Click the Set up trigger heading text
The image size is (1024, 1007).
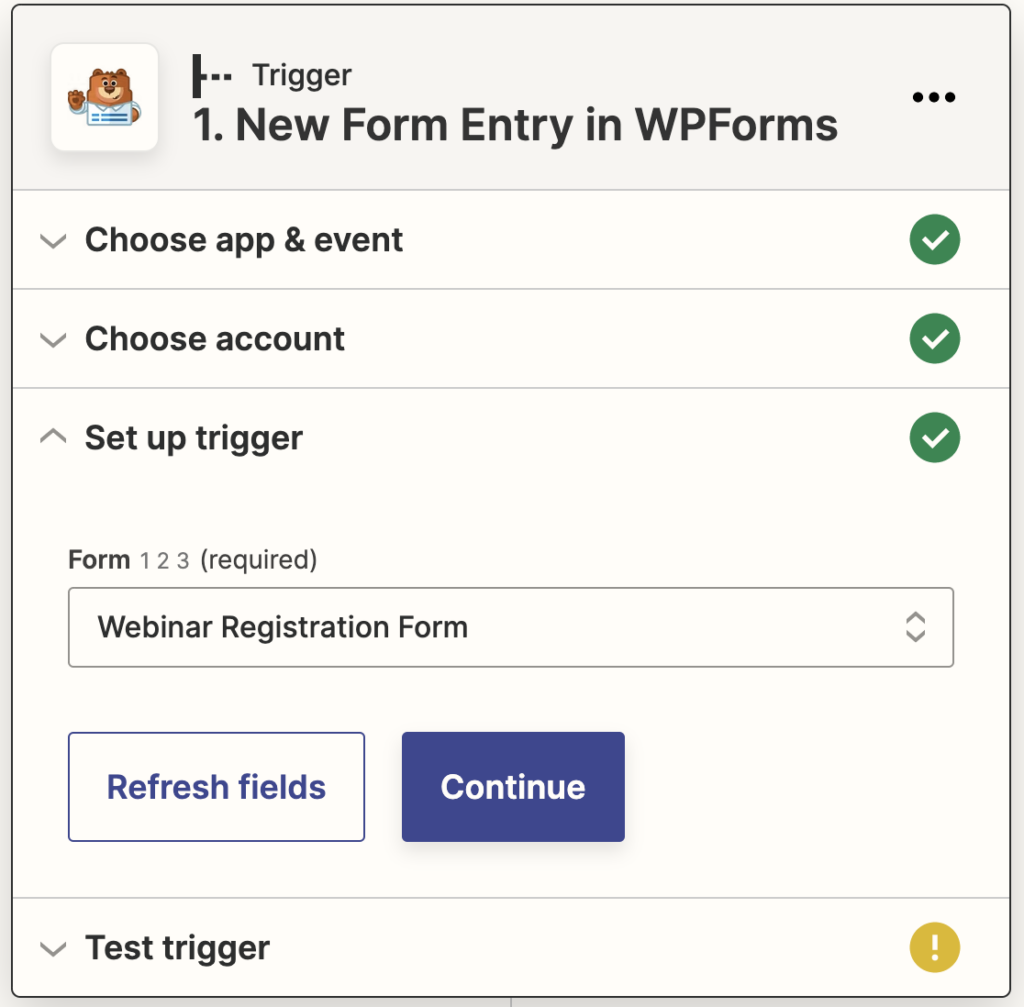tap(193, 437)
